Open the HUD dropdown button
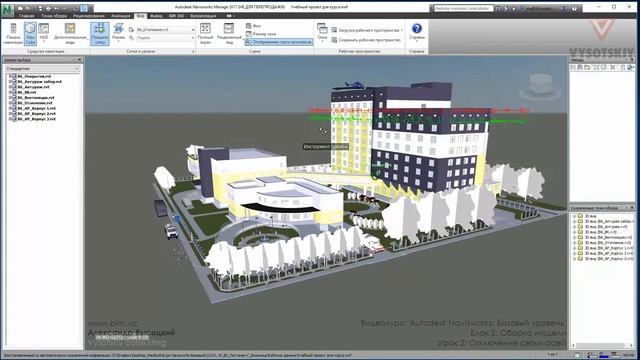This screenshot has width=640, height=360. click(x=44, y=33)
